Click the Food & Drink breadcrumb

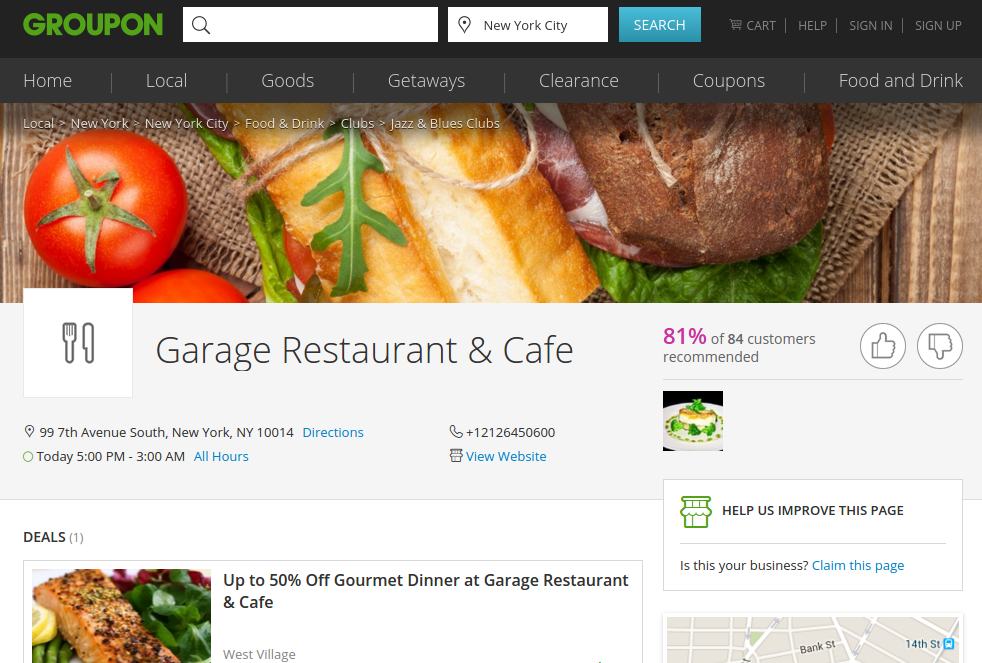pos(284,123)
